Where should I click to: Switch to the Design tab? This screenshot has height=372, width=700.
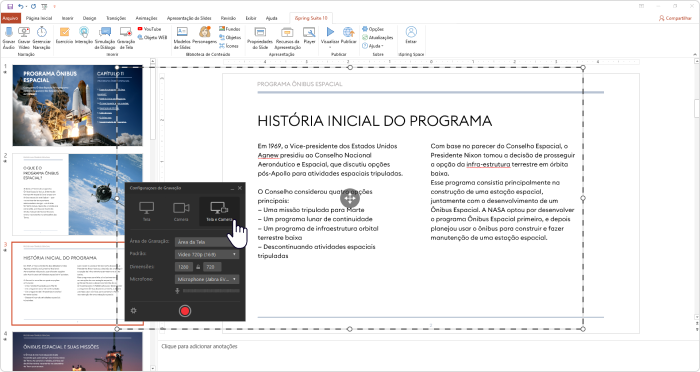pyautogui.click(x=89, y=18)
